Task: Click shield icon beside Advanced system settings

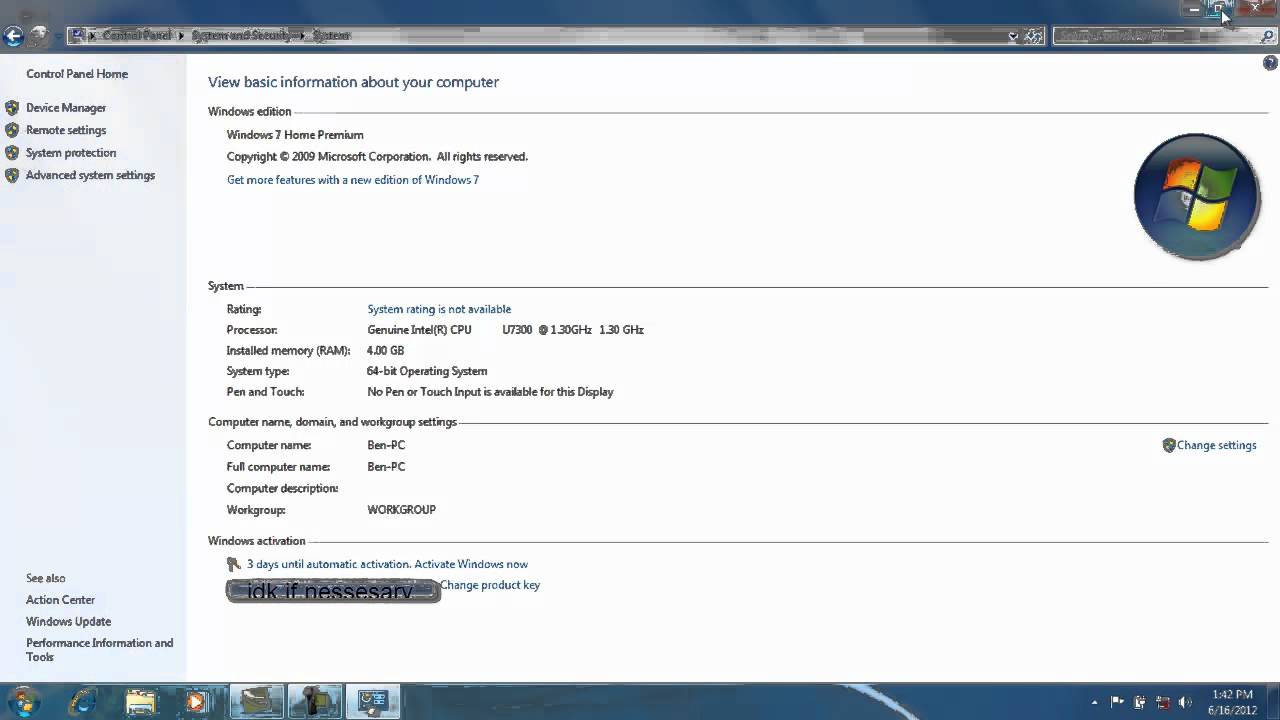Action: point(12,175)
